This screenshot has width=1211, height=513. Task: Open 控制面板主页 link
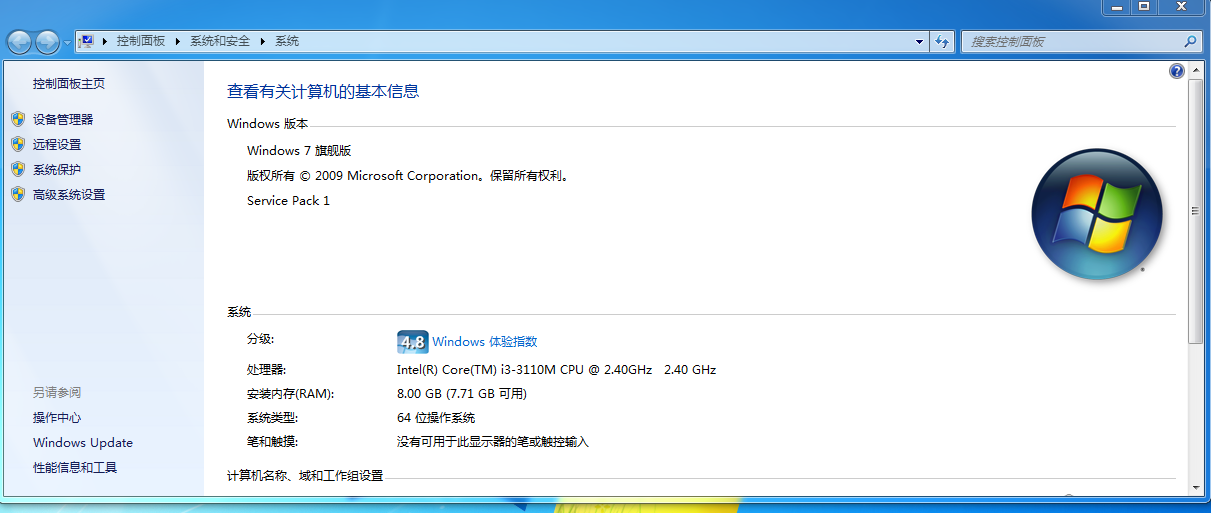(69, 84)
